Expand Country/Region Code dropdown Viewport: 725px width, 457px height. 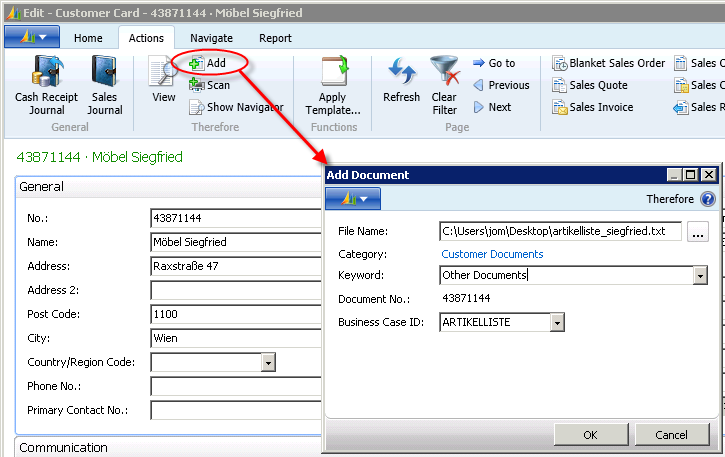[268, 363]
